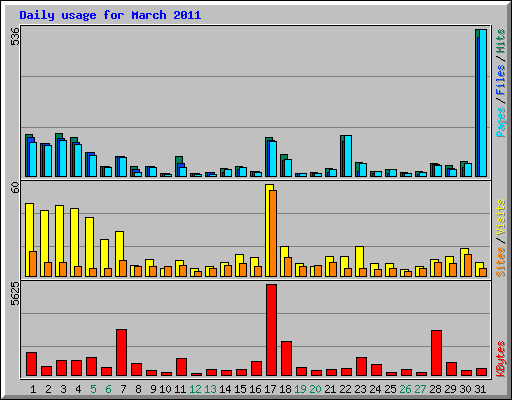Click the Sites legend label
Screen dimensions: 512x400
tap(501, 262)
